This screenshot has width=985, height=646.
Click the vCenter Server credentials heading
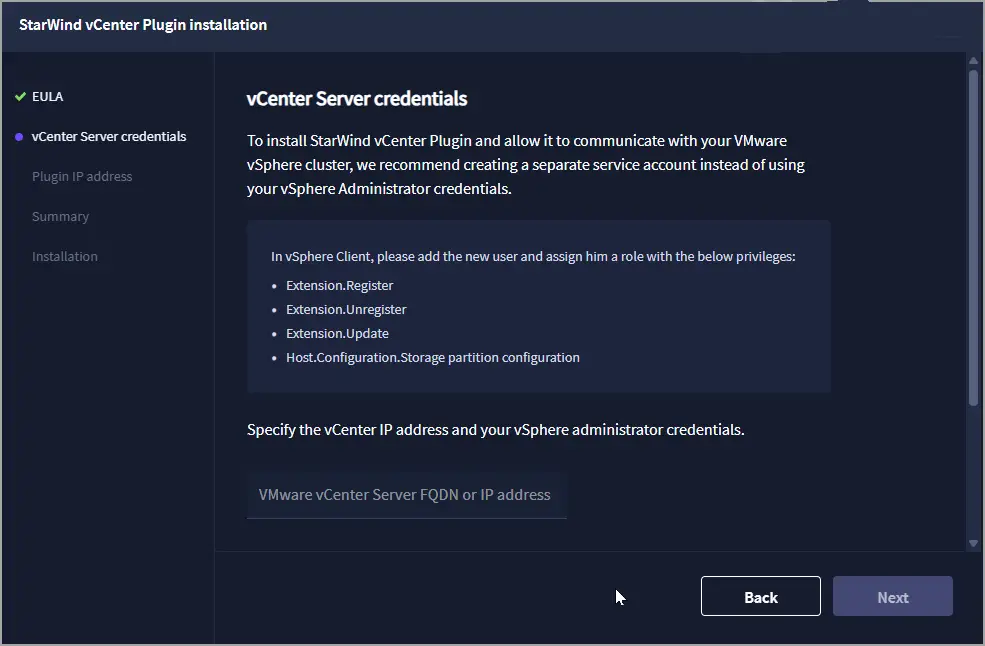pos(357,99)
